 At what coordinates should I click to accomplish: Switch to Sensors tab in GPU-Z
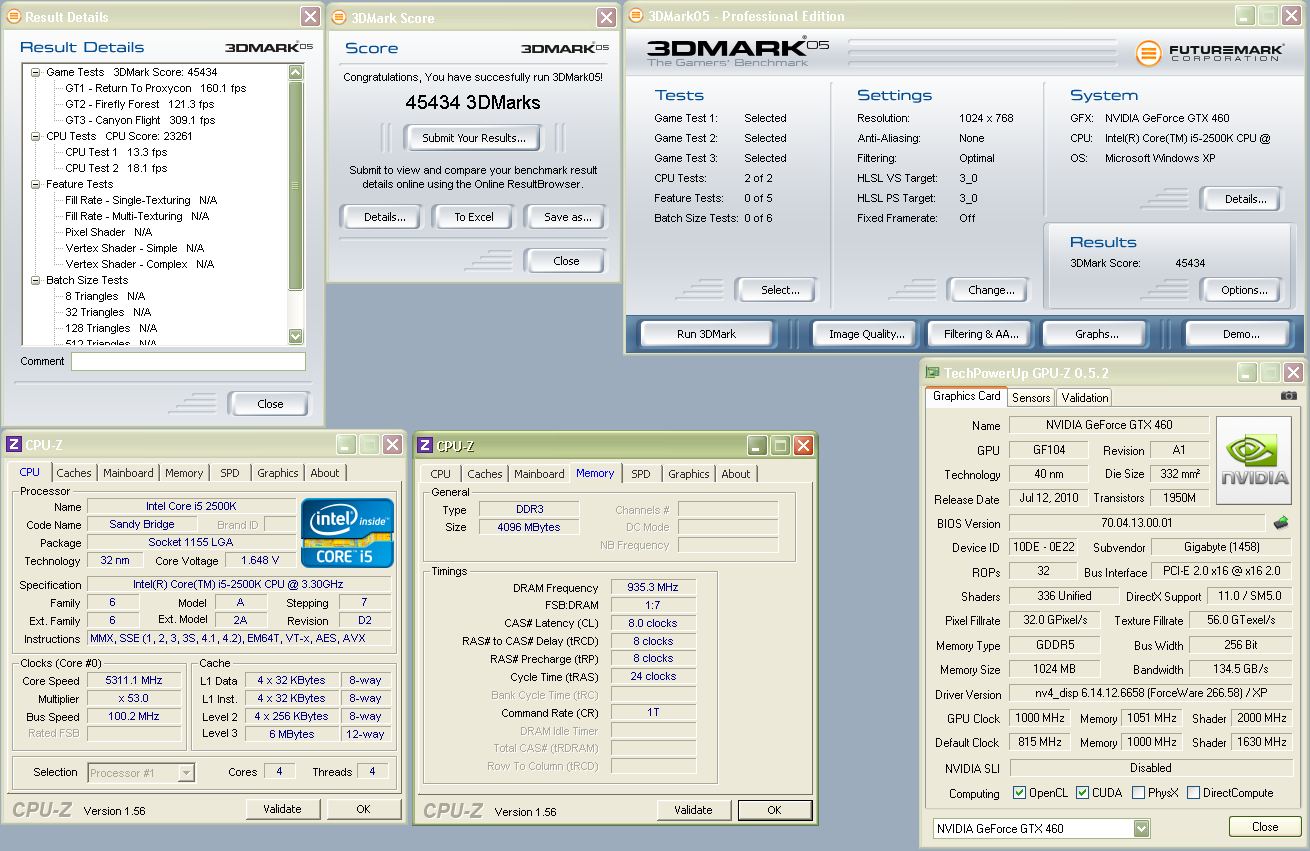tap(1031, 397)
